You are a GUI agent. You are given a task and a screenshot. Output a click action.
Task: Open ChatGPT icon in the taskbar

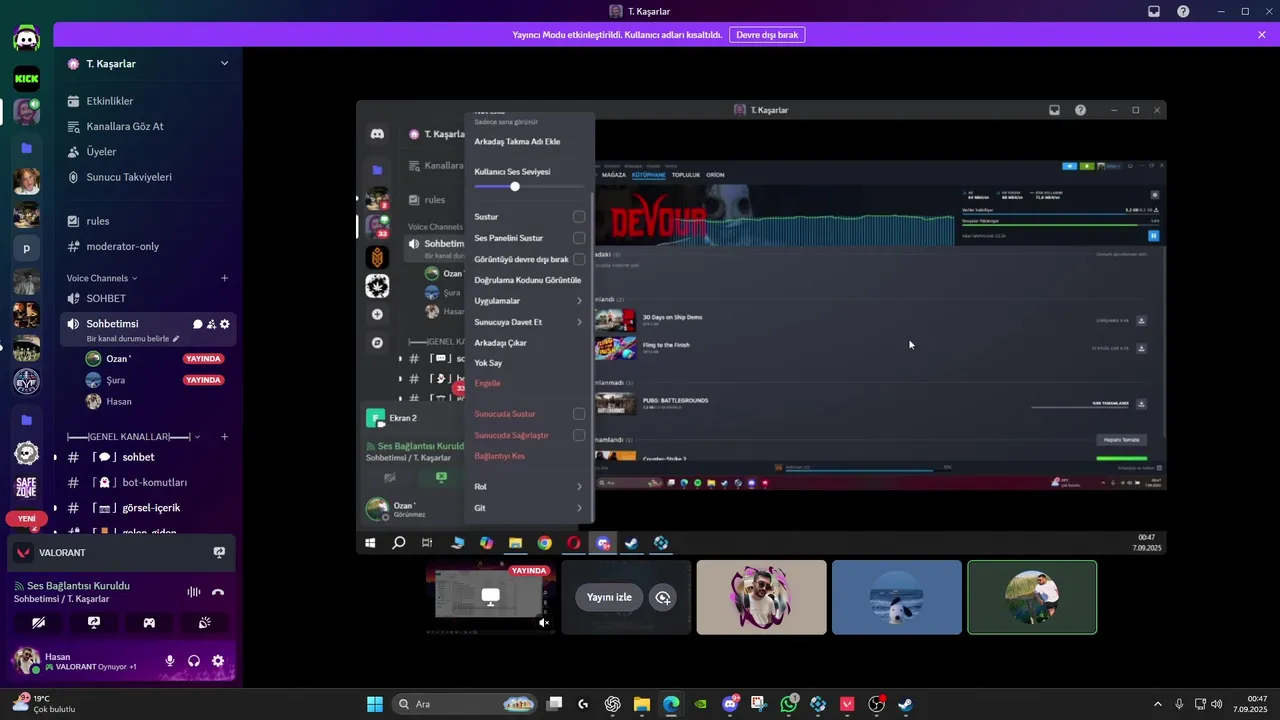(x=612, y=704)
